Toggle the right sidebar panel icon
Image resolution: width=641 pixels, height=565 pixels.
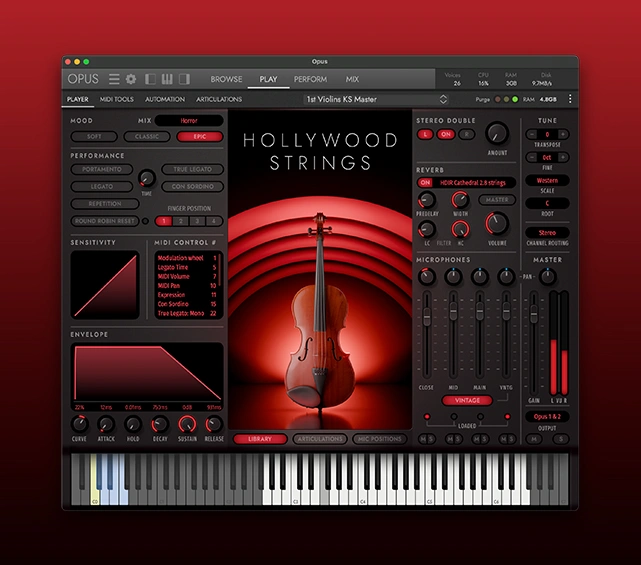tap(184, 79)
